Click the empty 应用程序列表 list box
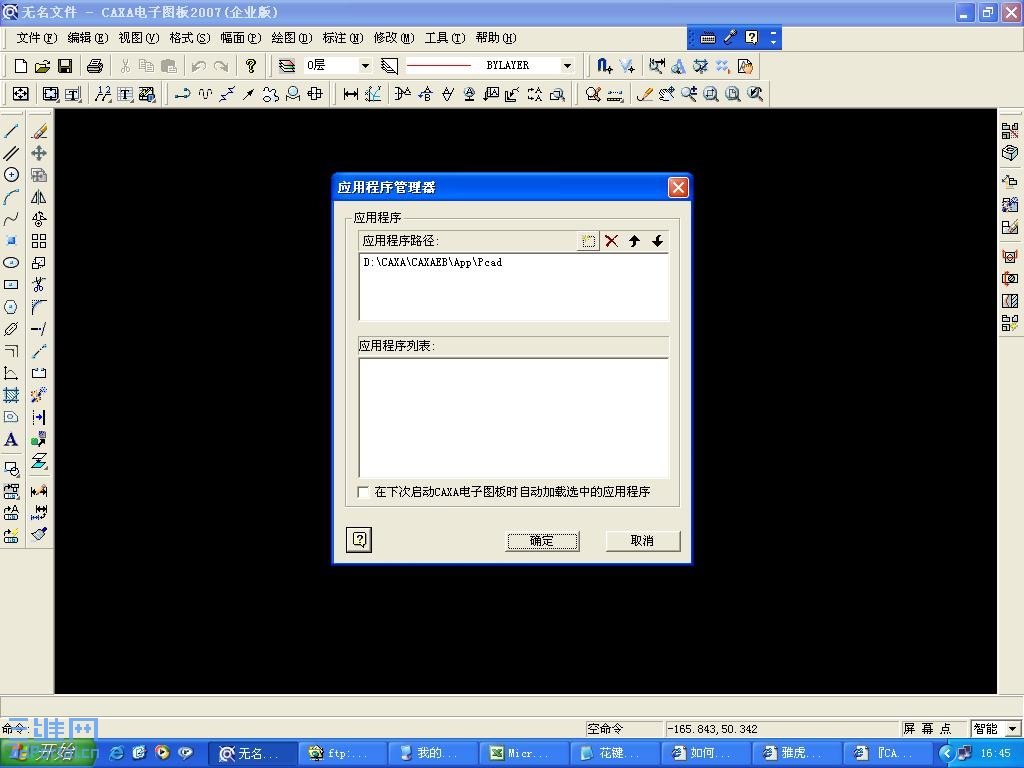 (x=514, y=418)
